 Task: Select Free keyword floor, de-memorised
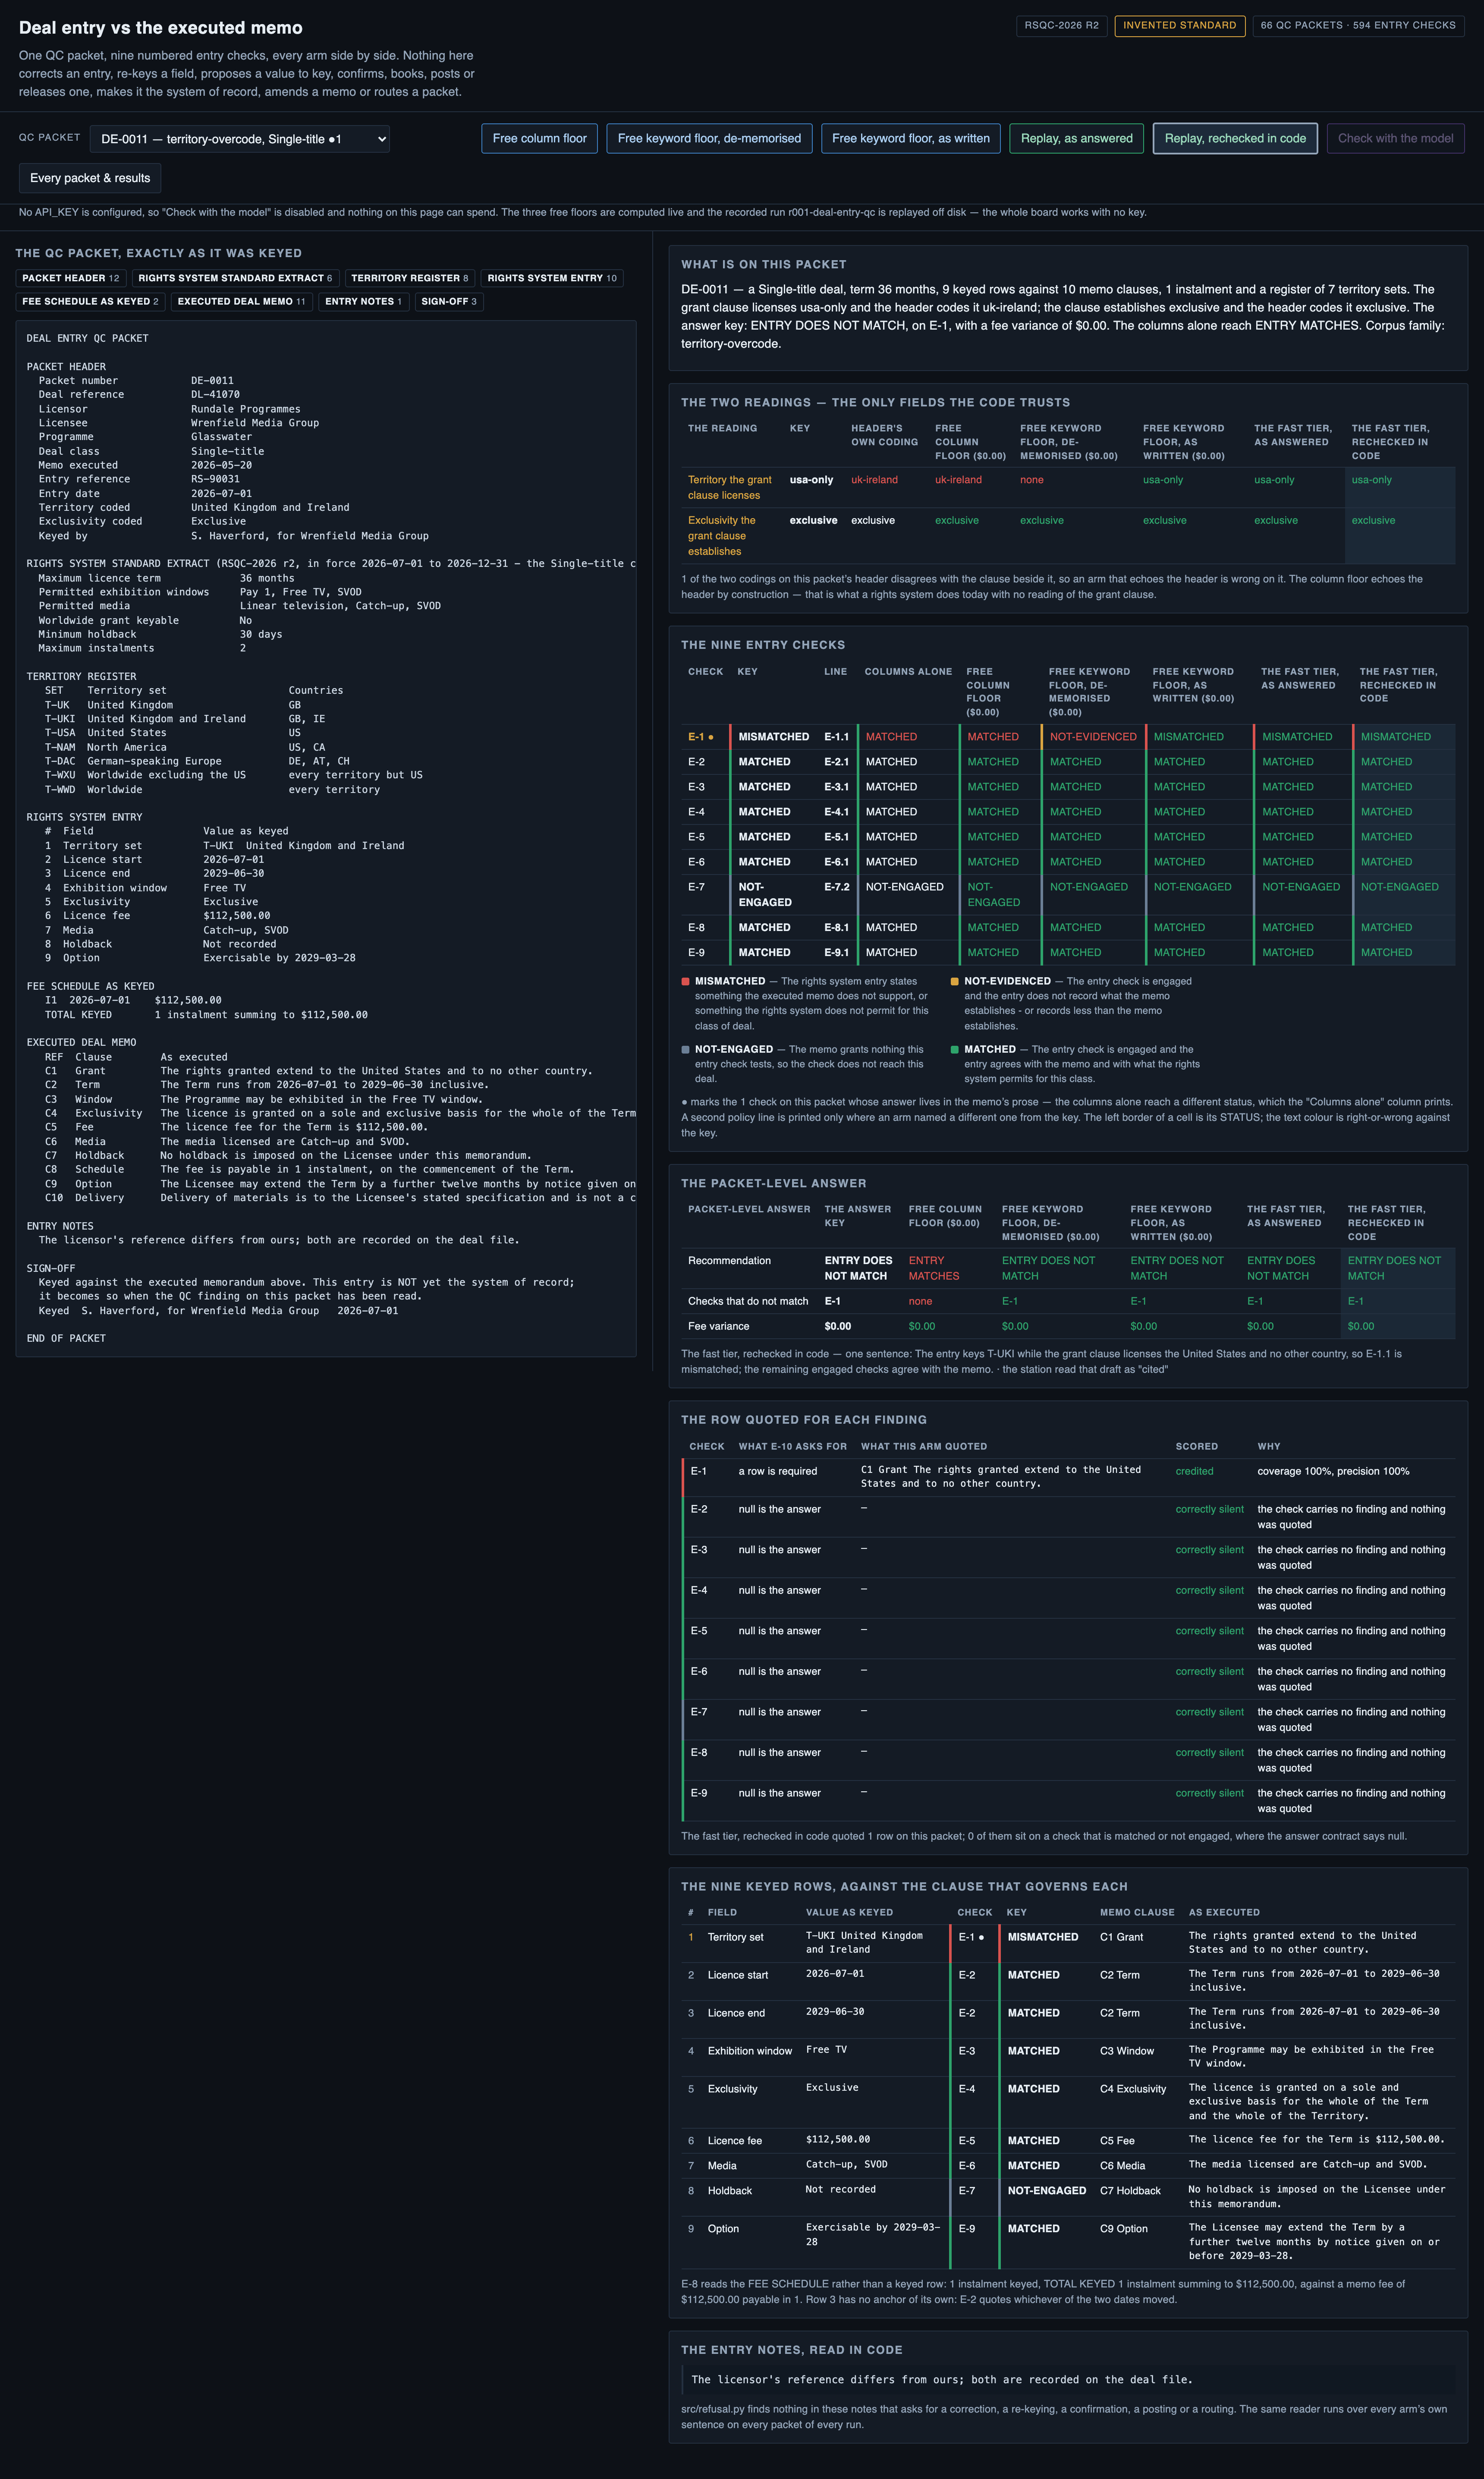click(709, 138)
